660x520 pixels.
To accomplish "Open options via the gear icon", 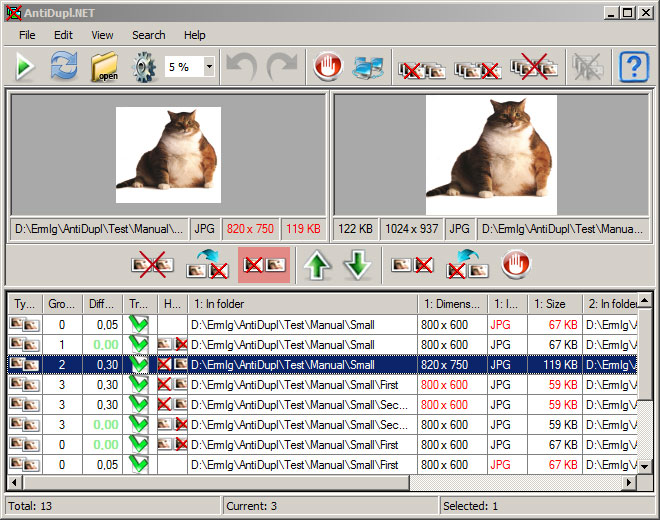I will 144,67.
